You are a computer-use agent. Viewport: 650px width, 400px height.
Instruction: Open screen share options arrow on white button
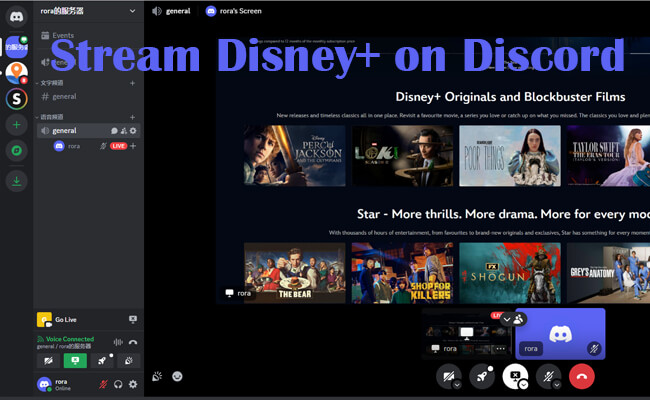coord(524,385)
